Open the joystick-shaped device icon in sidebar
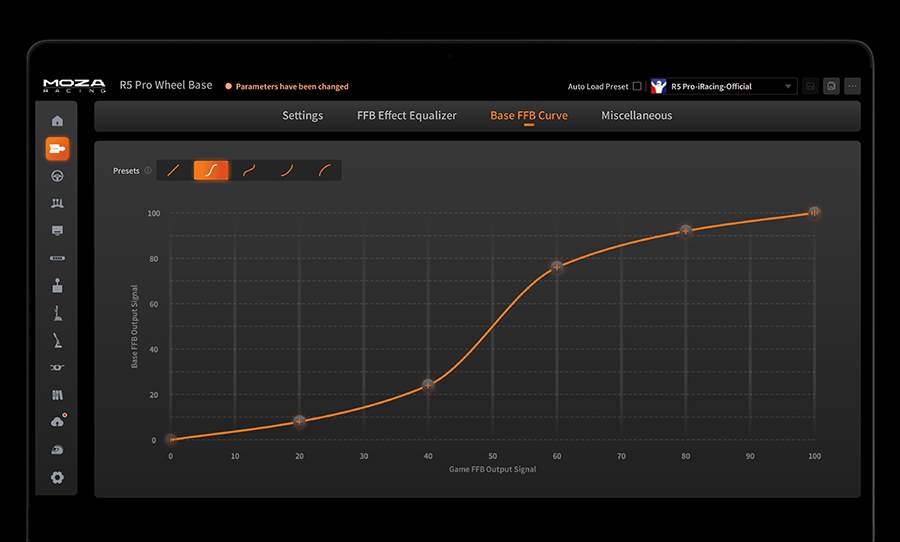The height and width of the screenshot is (542, 900). point(57,285)
